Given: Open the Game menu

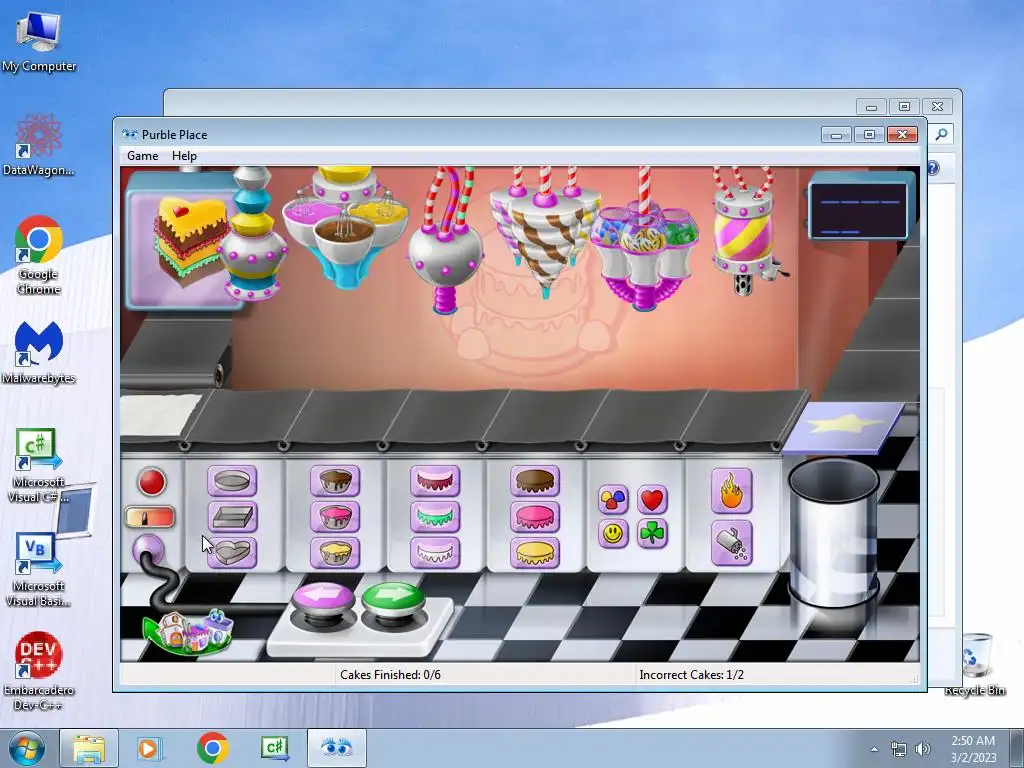Looking at the screenshot, I should pos(142,155).
